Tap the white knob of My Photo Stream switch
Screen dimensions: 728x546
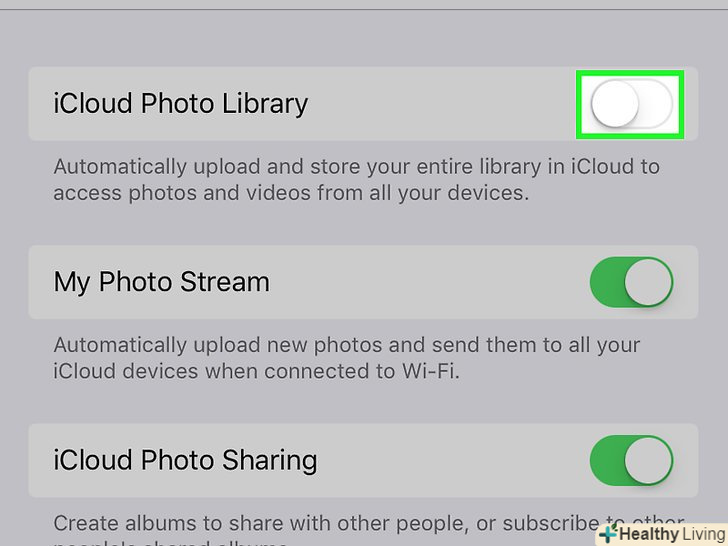coord(649,282)
